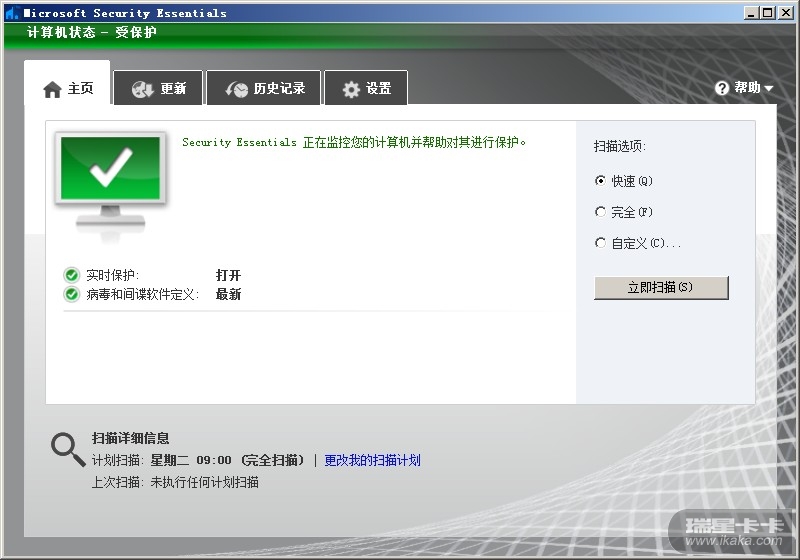Click the 计算机状态 - 受保护 header
This screenshot has width=800, height=560.
[92, 33]
